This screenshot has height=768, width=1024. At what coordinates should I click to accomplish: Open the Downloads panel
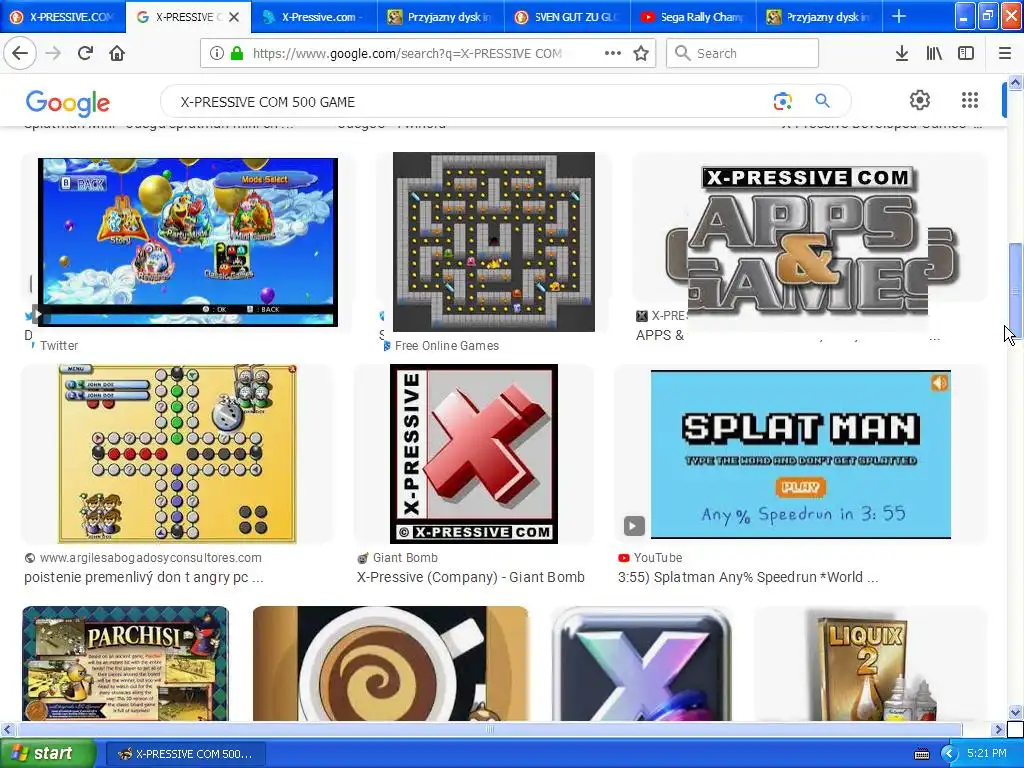pyautogui.click(x=902, y=54)
